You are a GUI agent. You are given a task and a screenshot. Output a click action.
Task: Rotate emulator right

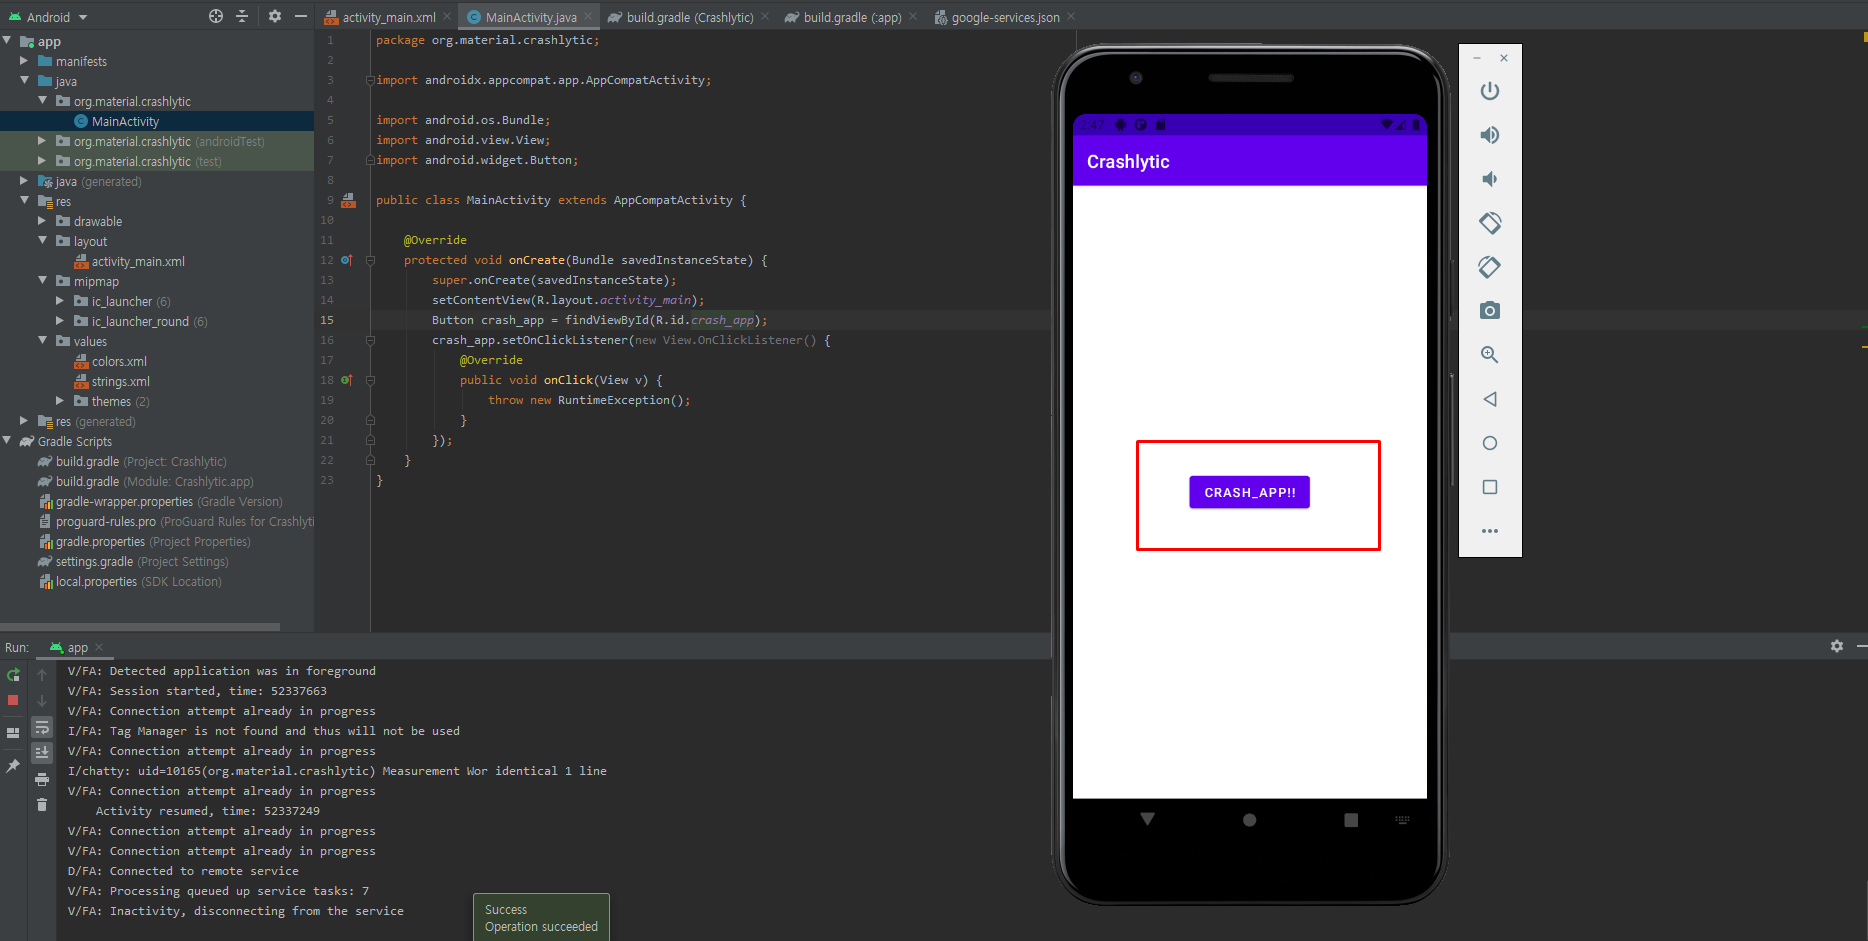(1490, 267)
